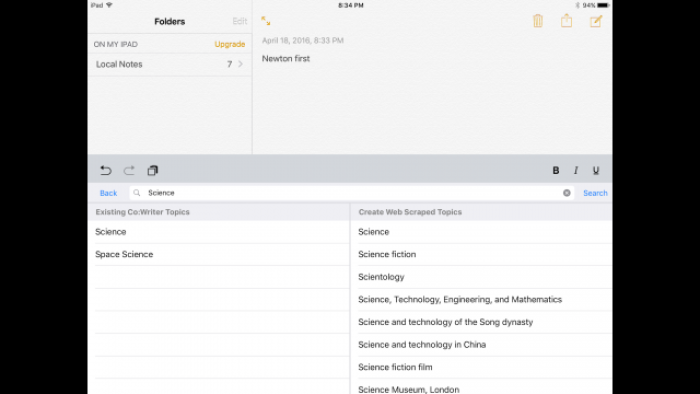This screenshot has width=700, height=394.
Task: Toggle italic formatting
Action: pos(576,170)
